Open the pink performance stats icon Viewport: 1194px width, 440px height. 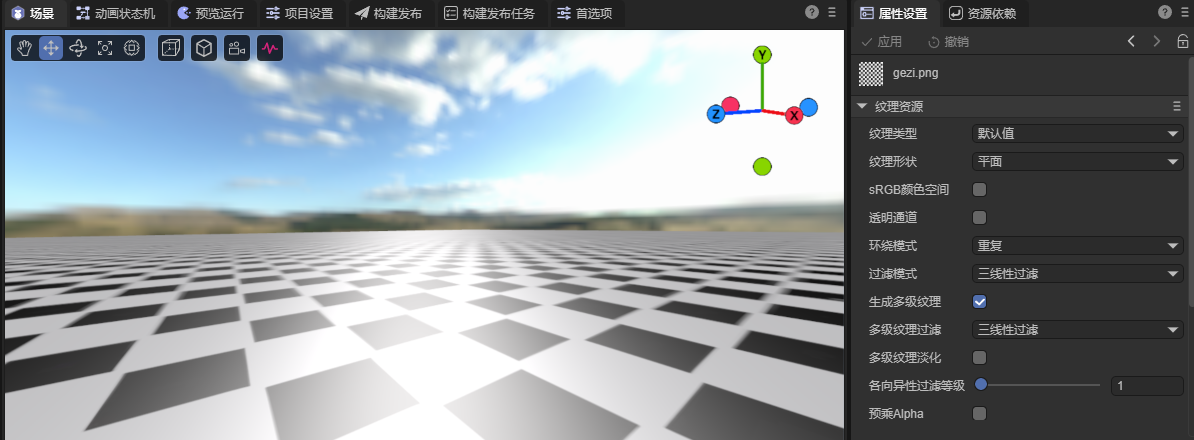270,48
